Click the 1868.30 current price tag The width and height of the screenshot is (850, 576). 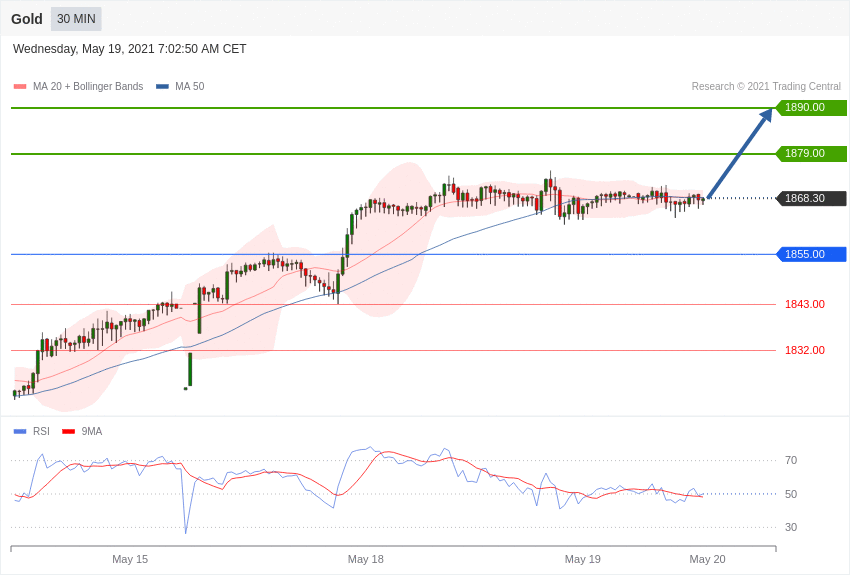(x=812, y=198)
